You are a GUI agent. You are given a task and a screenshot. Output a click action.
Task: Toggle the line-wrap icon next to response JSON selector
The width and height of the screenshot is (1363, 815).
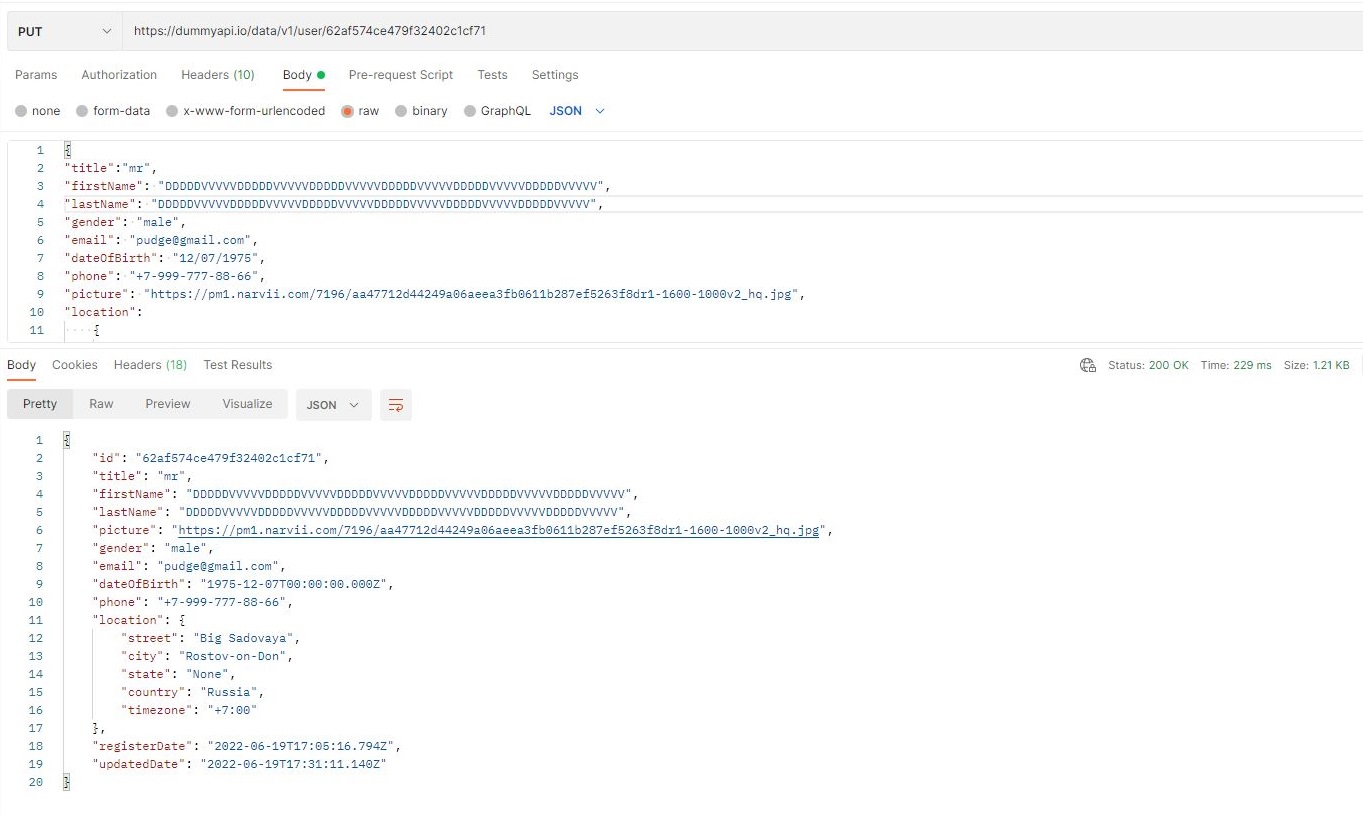[x=396, y=405]
